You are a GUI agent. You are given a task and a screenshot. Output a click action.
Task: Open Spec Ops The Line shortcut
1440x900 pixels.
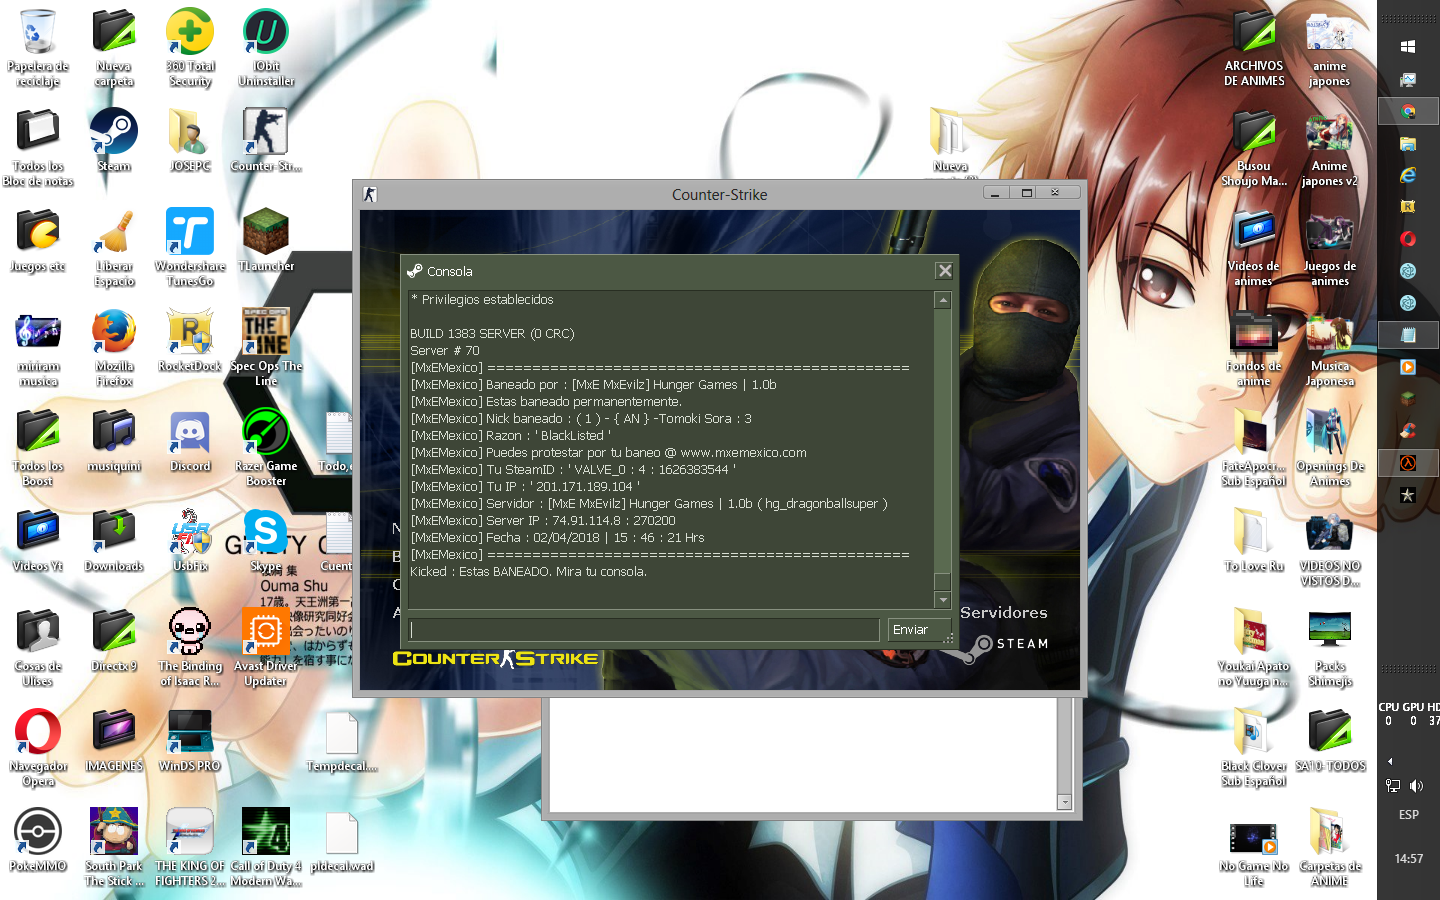(x=266, y=347)
